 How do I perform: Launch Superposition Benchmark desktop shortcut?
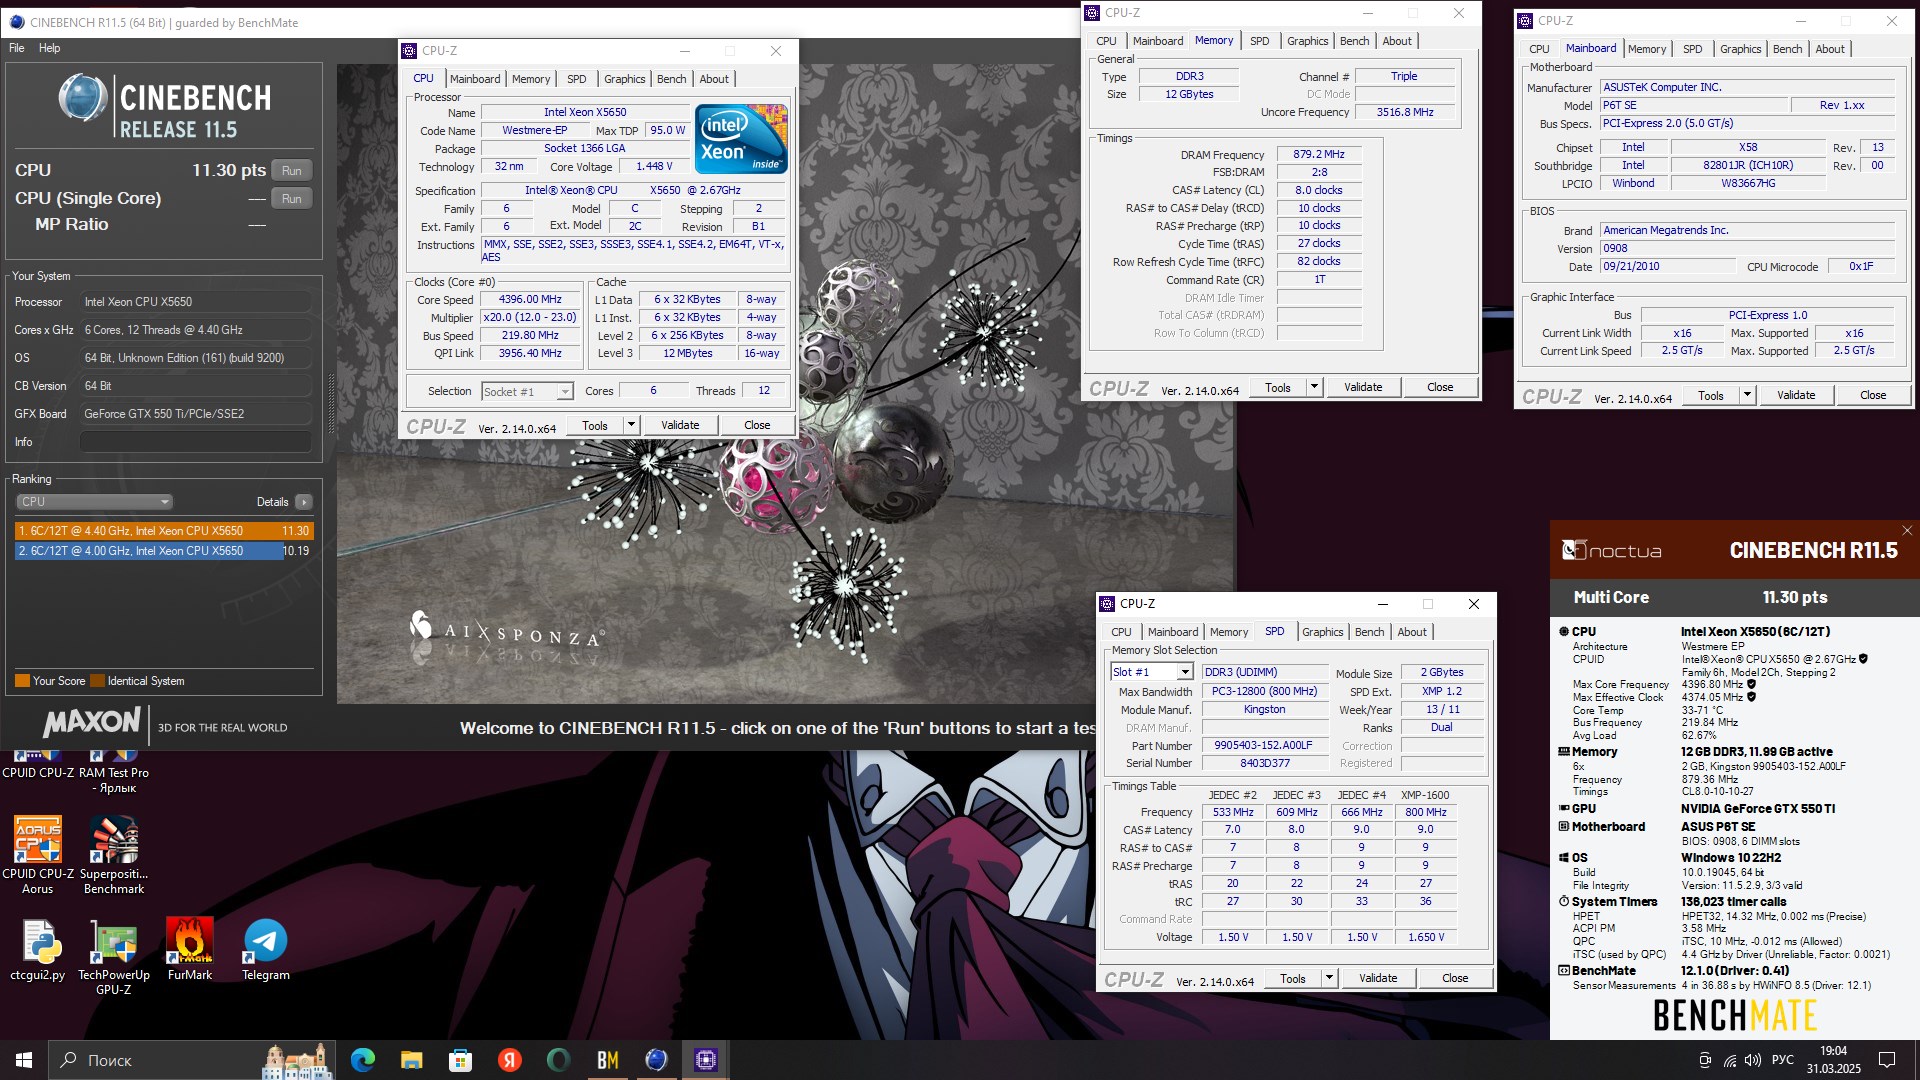(114, 854)
